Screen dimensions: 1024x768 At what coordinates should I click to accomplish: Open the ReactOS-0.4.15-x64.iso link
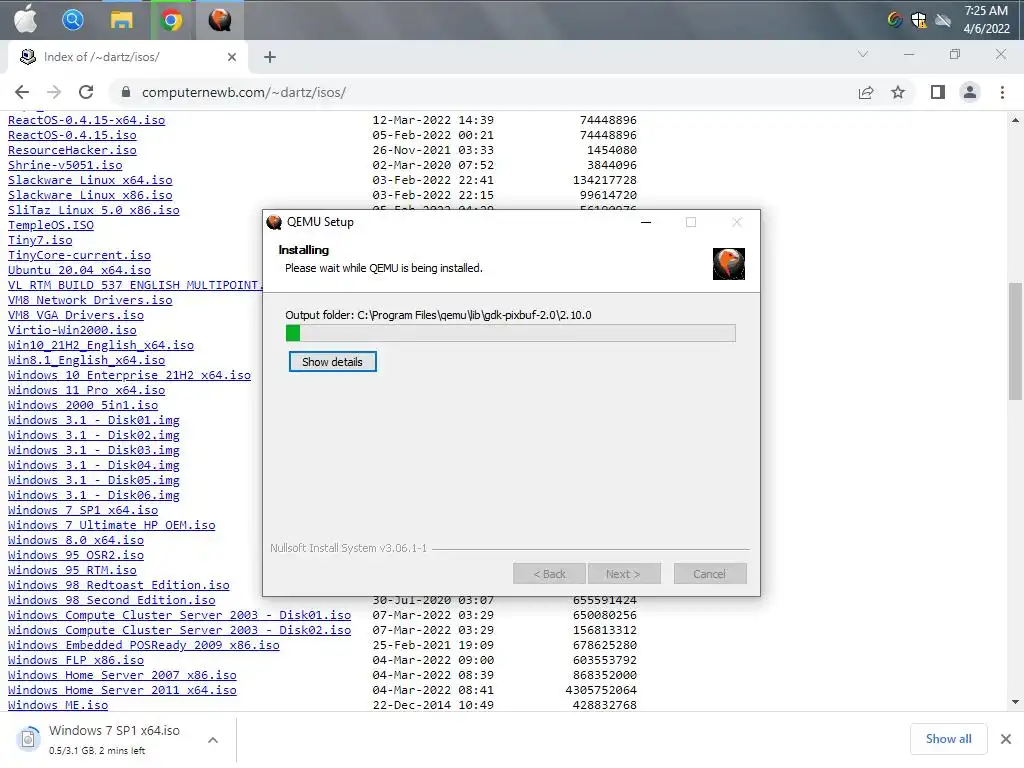[x=86, y=120]
